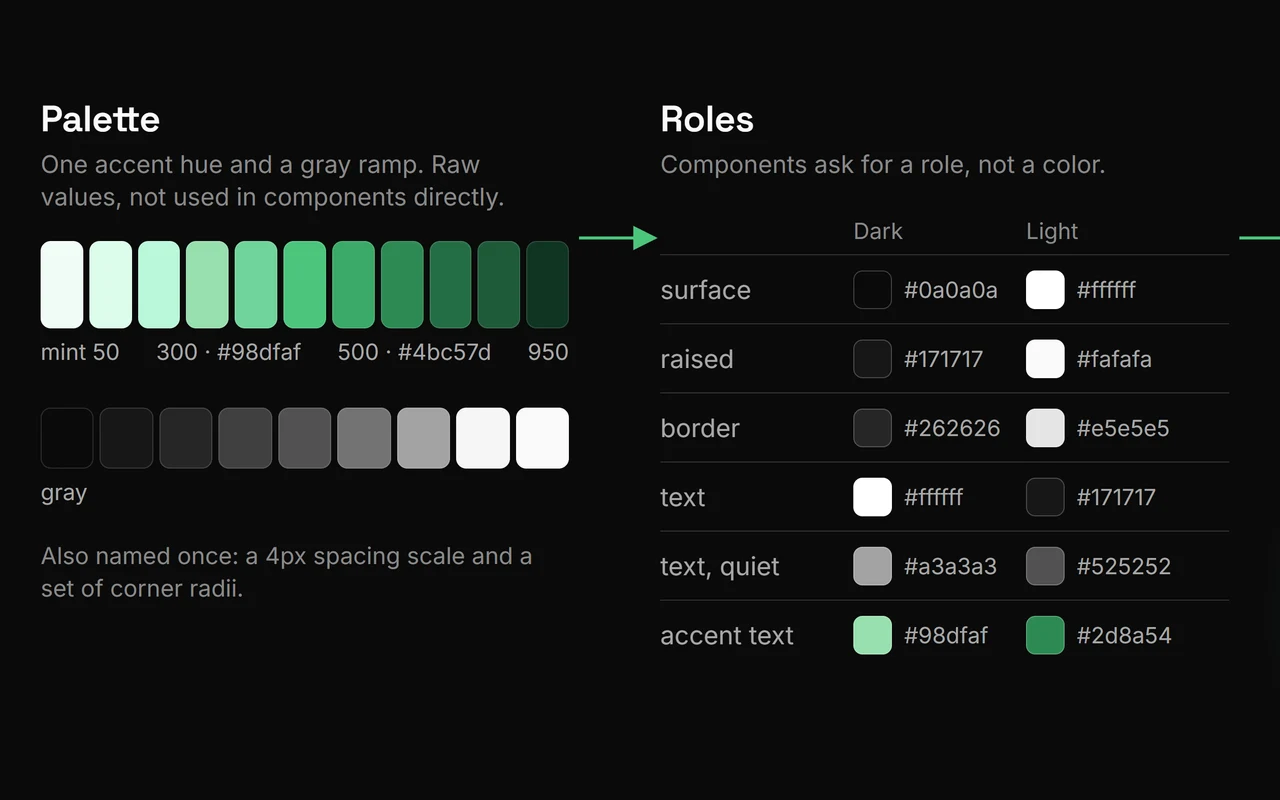Click 'Components ask for a role, not a color.'
The height and width of the screenshot is (800, 1280).
883,164
